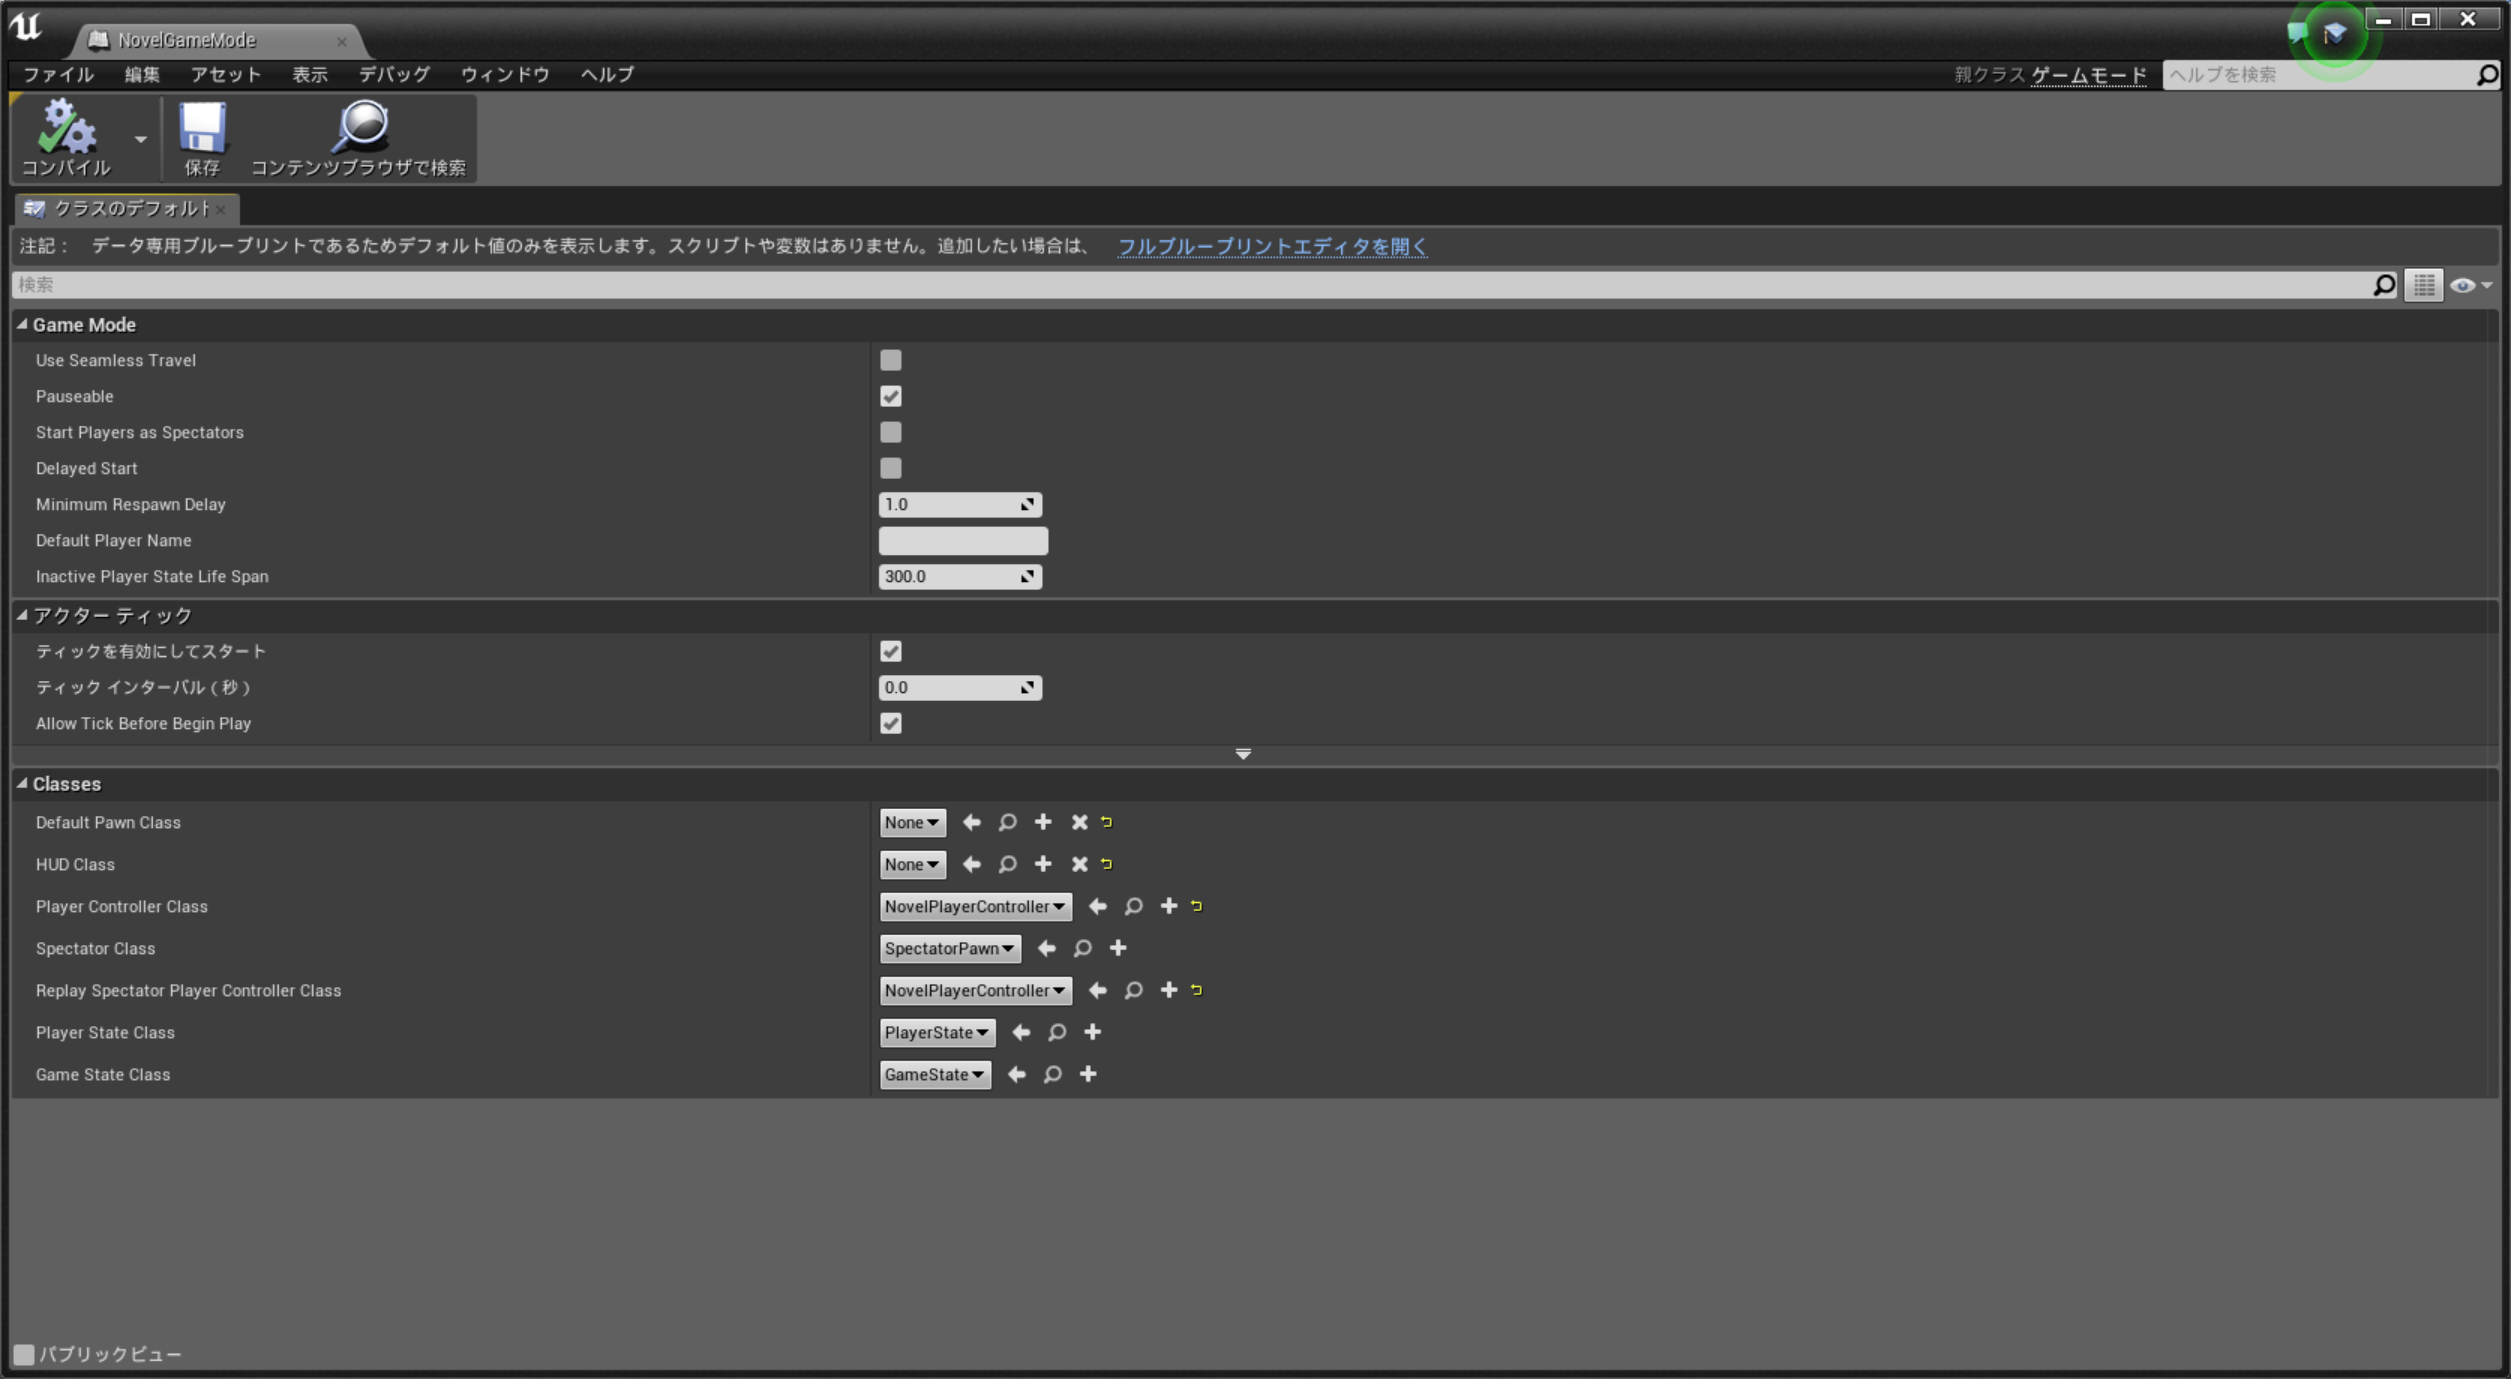Collapse the Game Mode section
This screenshot has height=1379, width=2511.
click(x=22, y=324)
